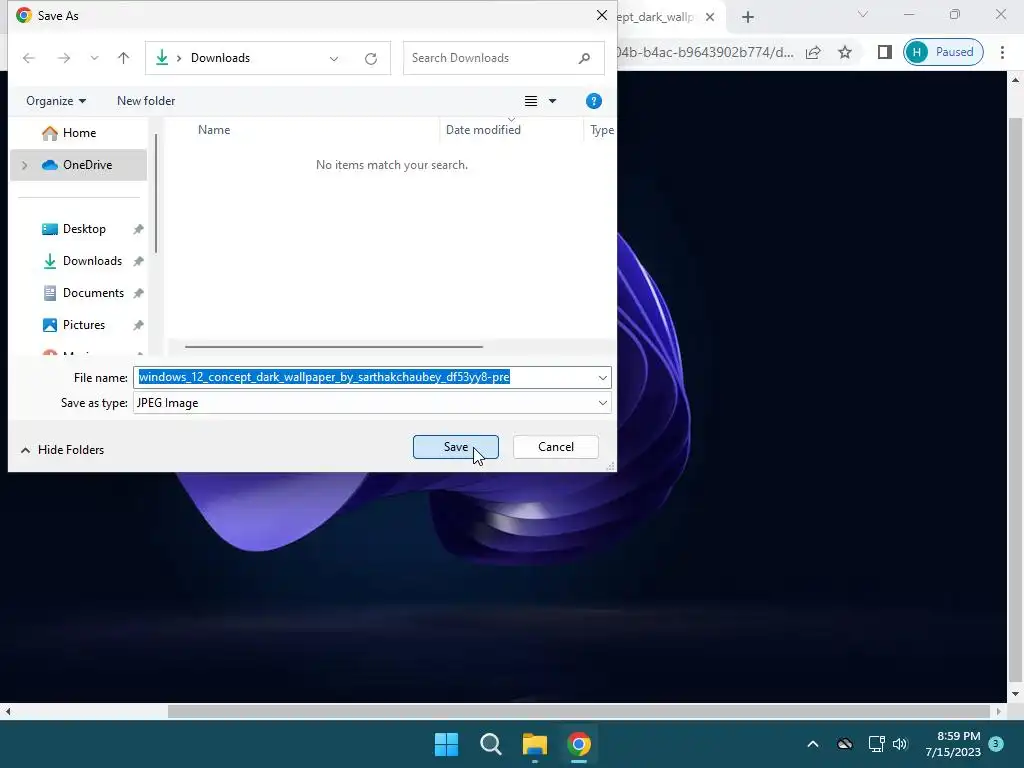Expand the OneDrive tree node
The image size is (1024, 768).
[x=24, y=165]
